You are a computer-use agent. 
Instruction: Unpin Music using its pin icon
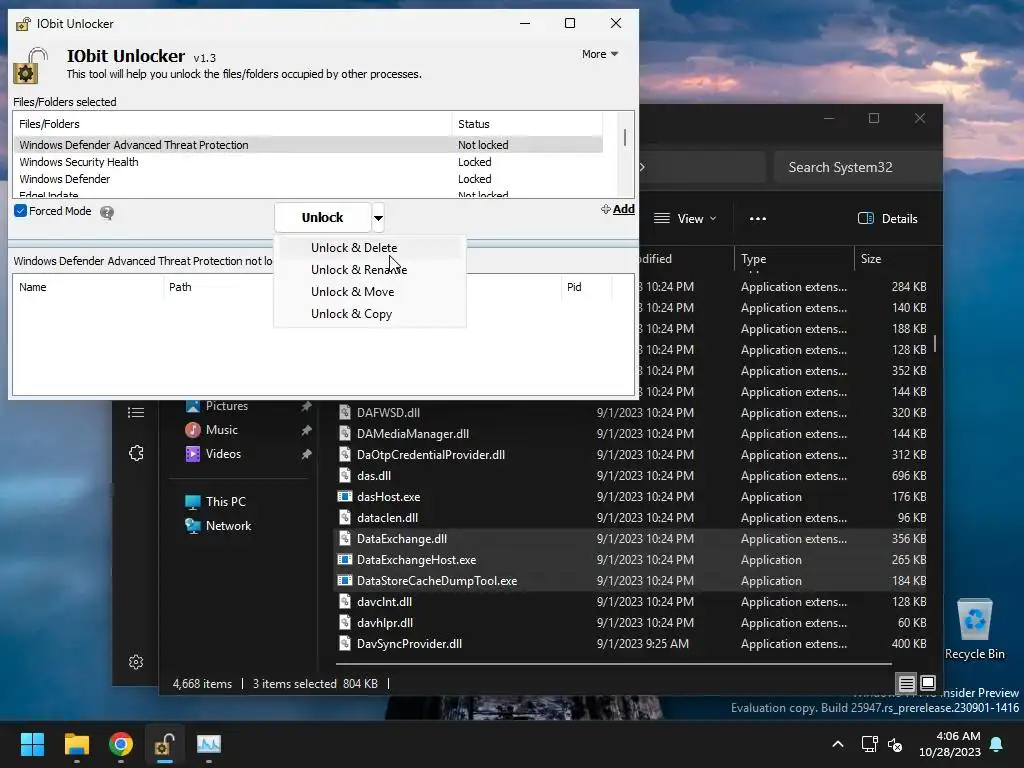coord(306,430)
